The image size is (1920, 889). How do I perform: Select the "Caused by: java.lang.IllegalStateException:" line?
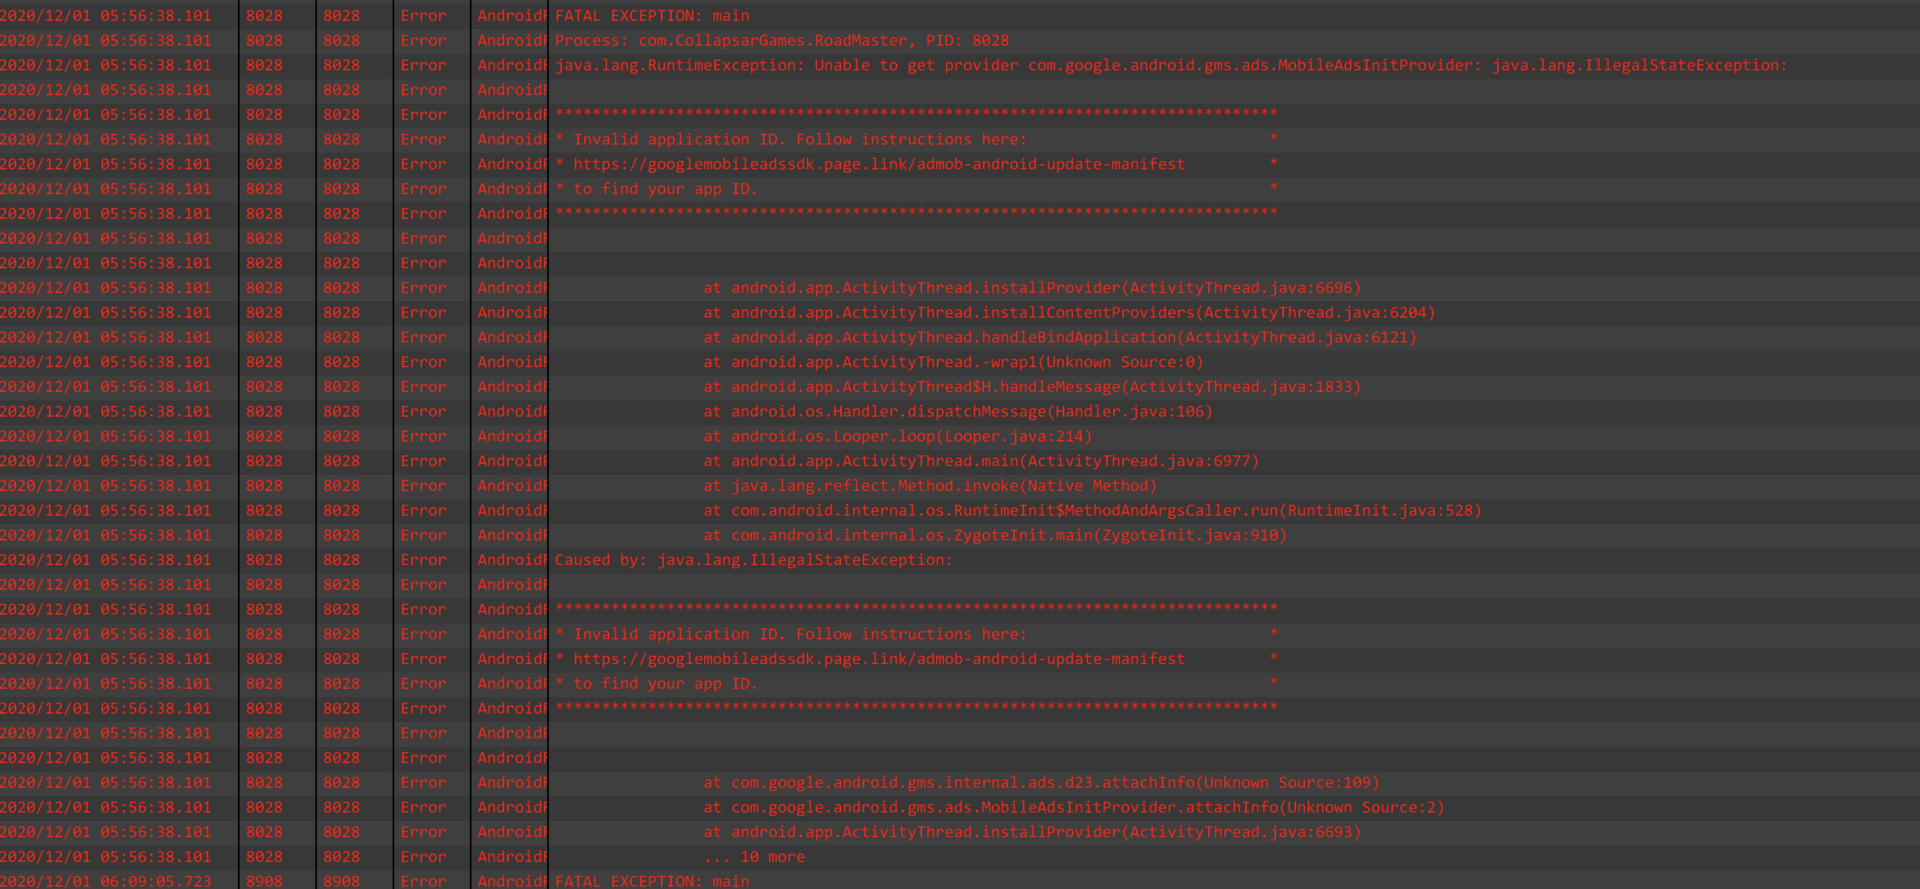[x=754, y=560]
